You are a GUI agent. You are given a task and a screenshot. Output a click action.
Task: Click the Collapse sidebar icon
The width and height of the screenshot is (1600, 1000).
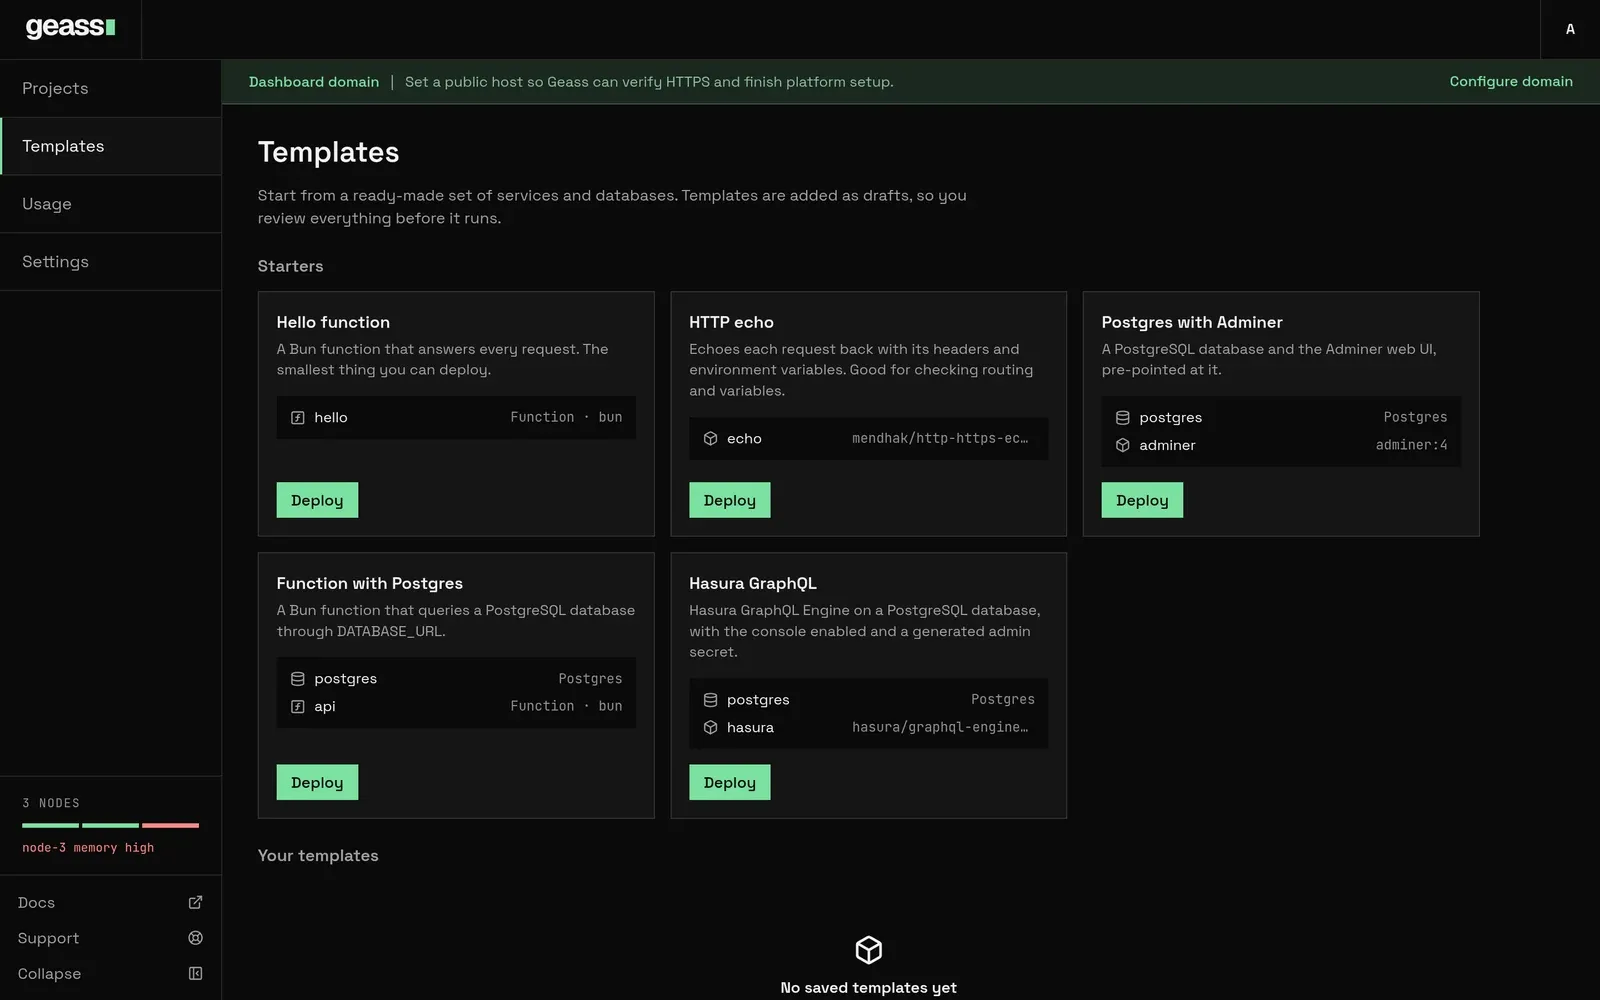(x=195, y=974)
